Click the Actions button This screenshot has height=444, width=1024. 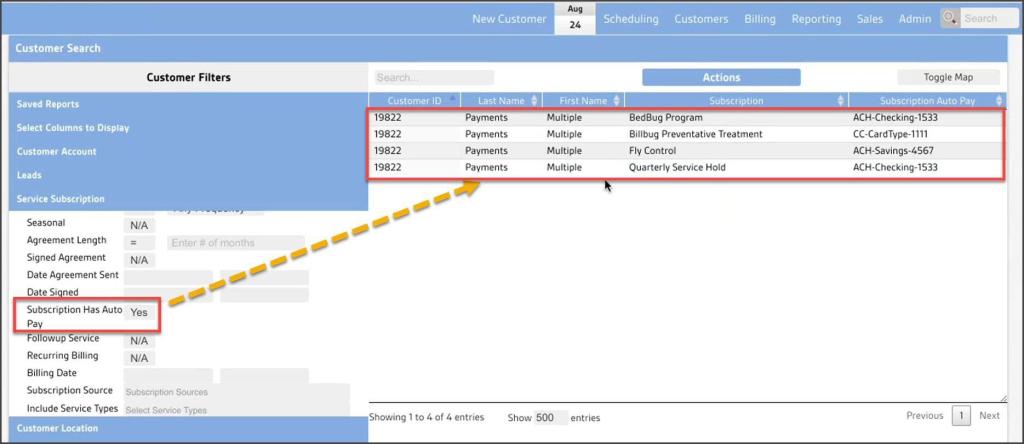pyautogui.click(x=721, y=77)
